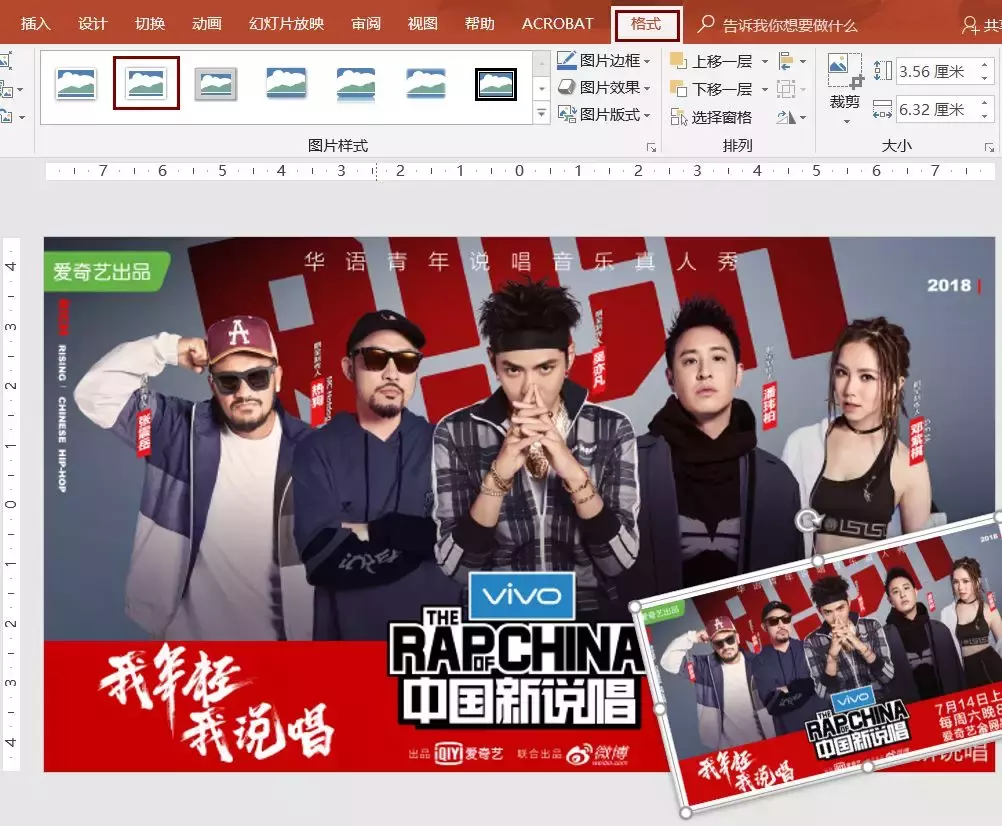Apply the drop shadow rectangle picture style
This screenshot has height=826, width=1002.
(286, 84)
